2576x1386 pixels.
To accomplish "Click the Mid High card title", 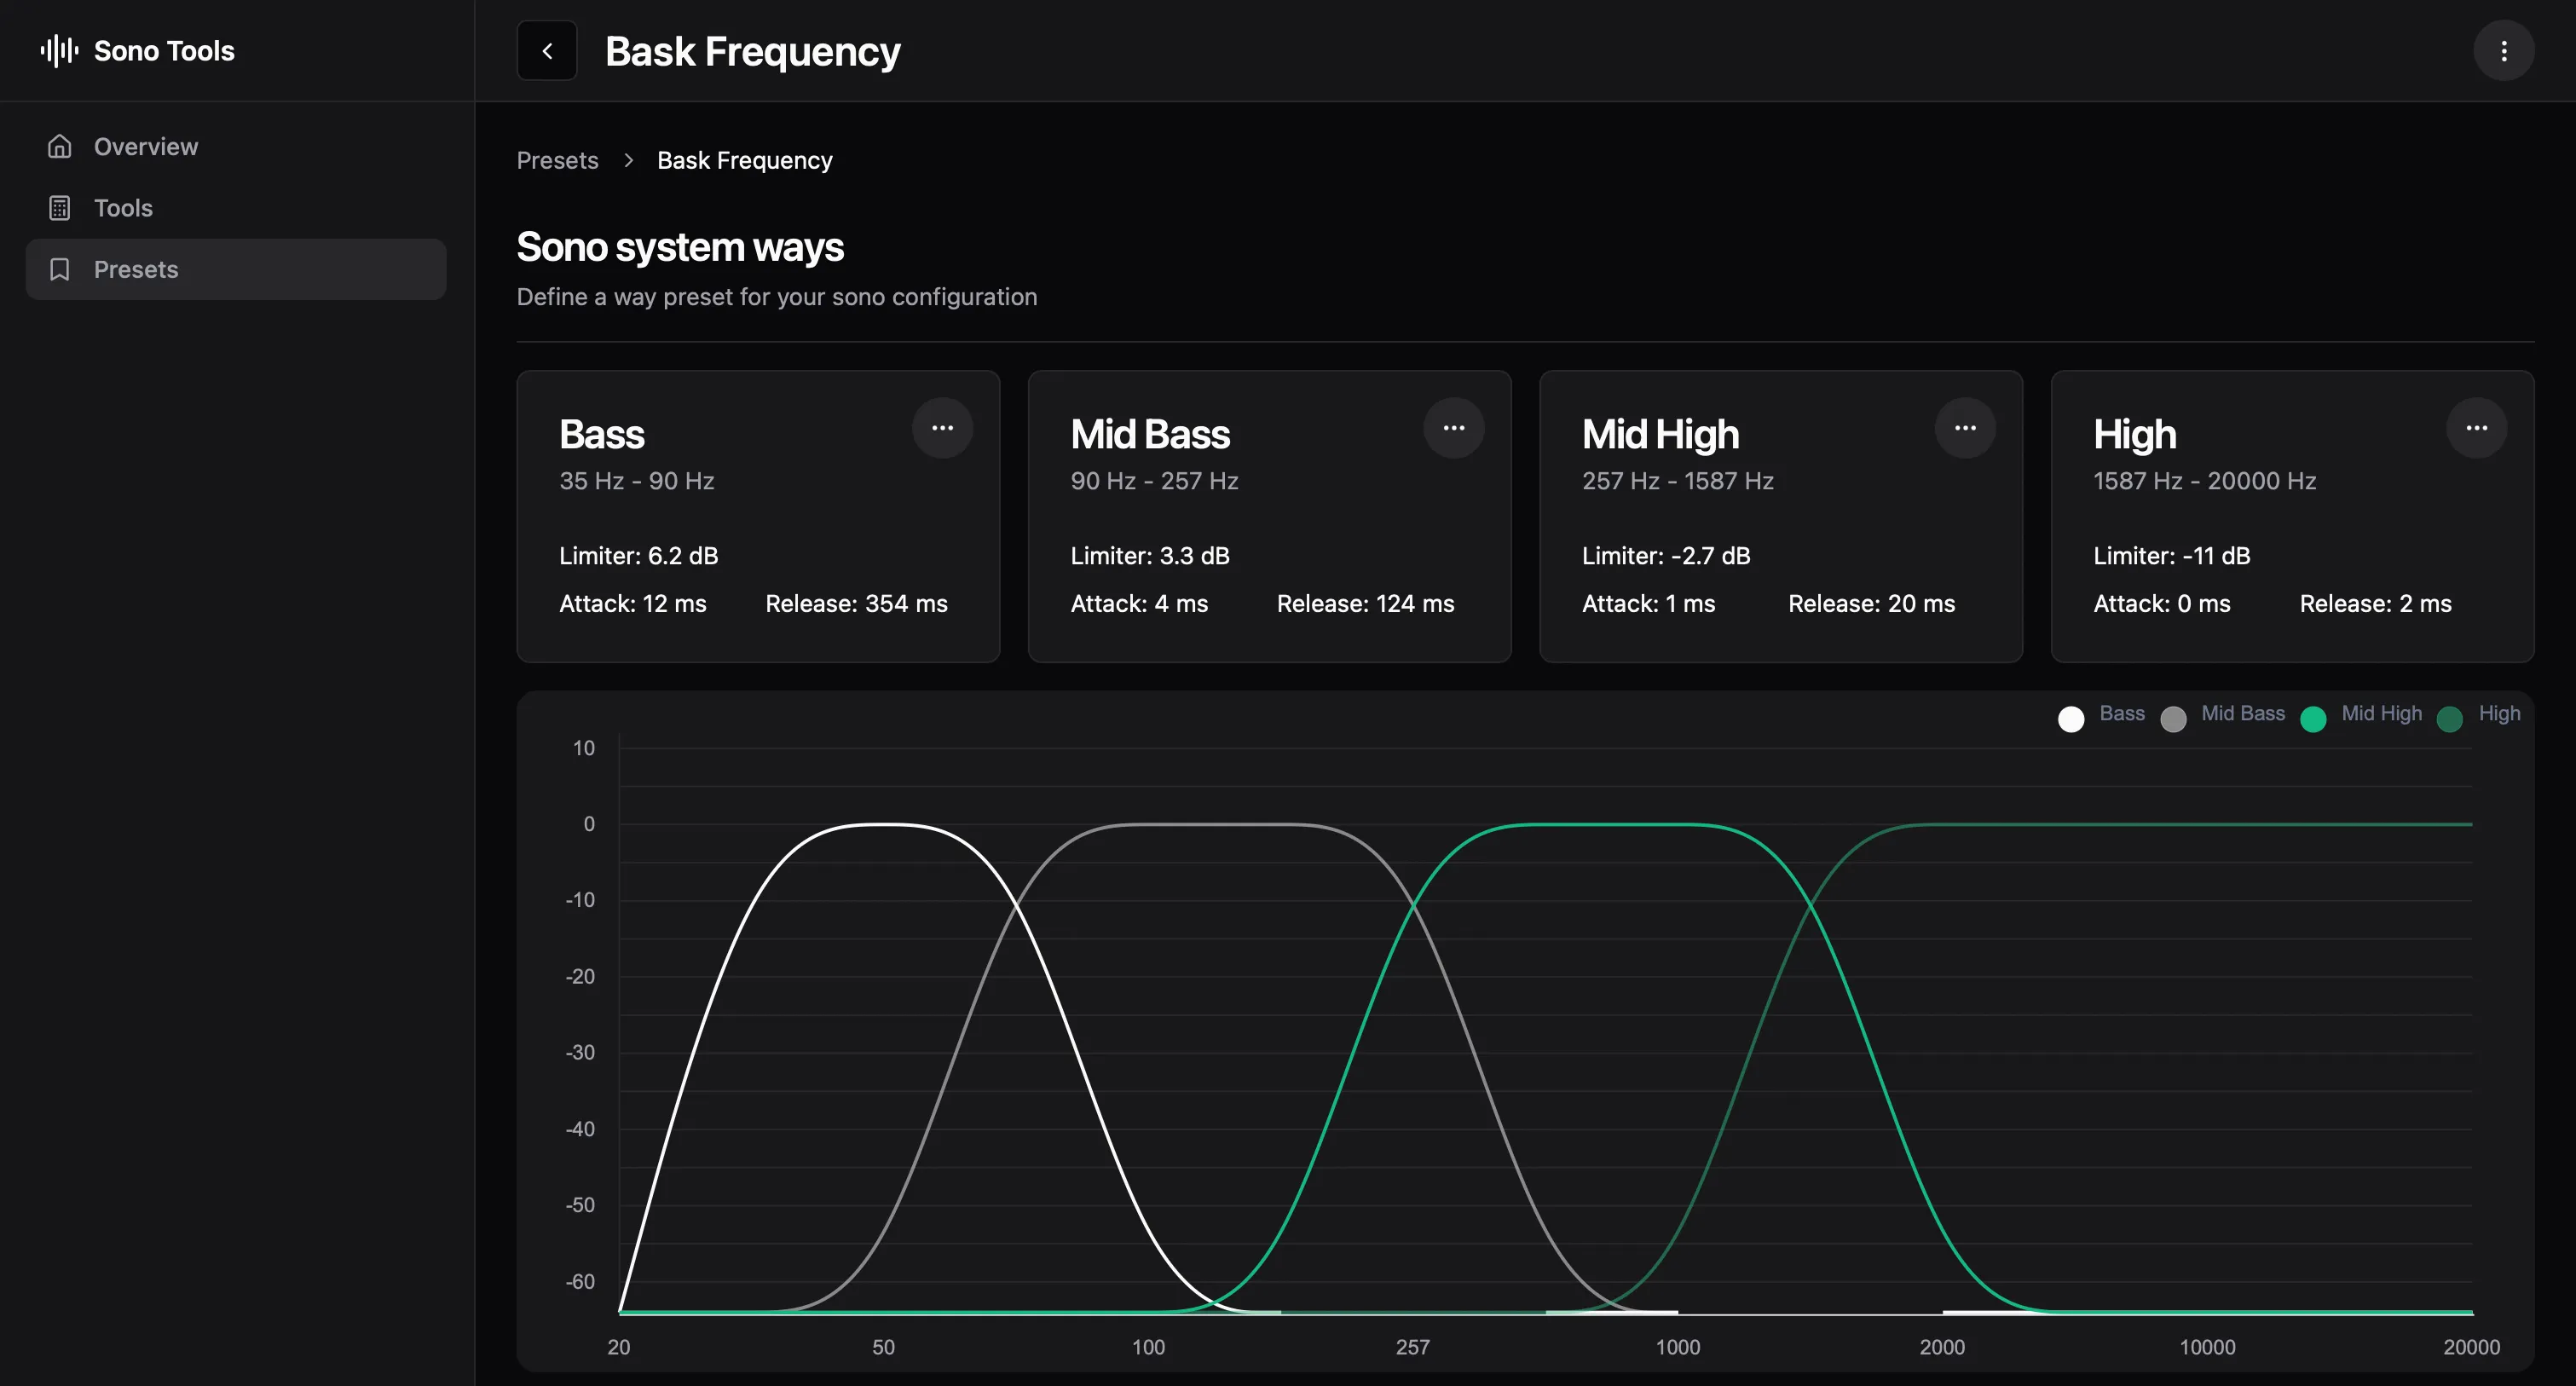I will click(1660, 434).
